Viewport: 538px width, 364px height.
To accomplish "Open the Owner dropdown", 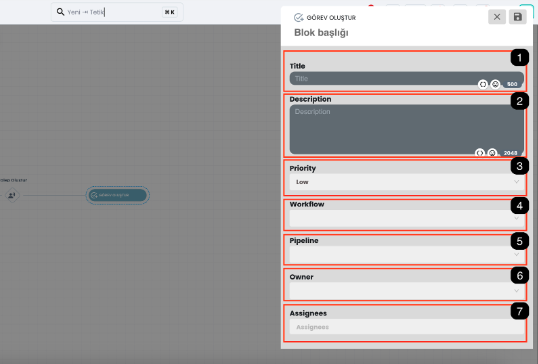I will tap(407, 291).
